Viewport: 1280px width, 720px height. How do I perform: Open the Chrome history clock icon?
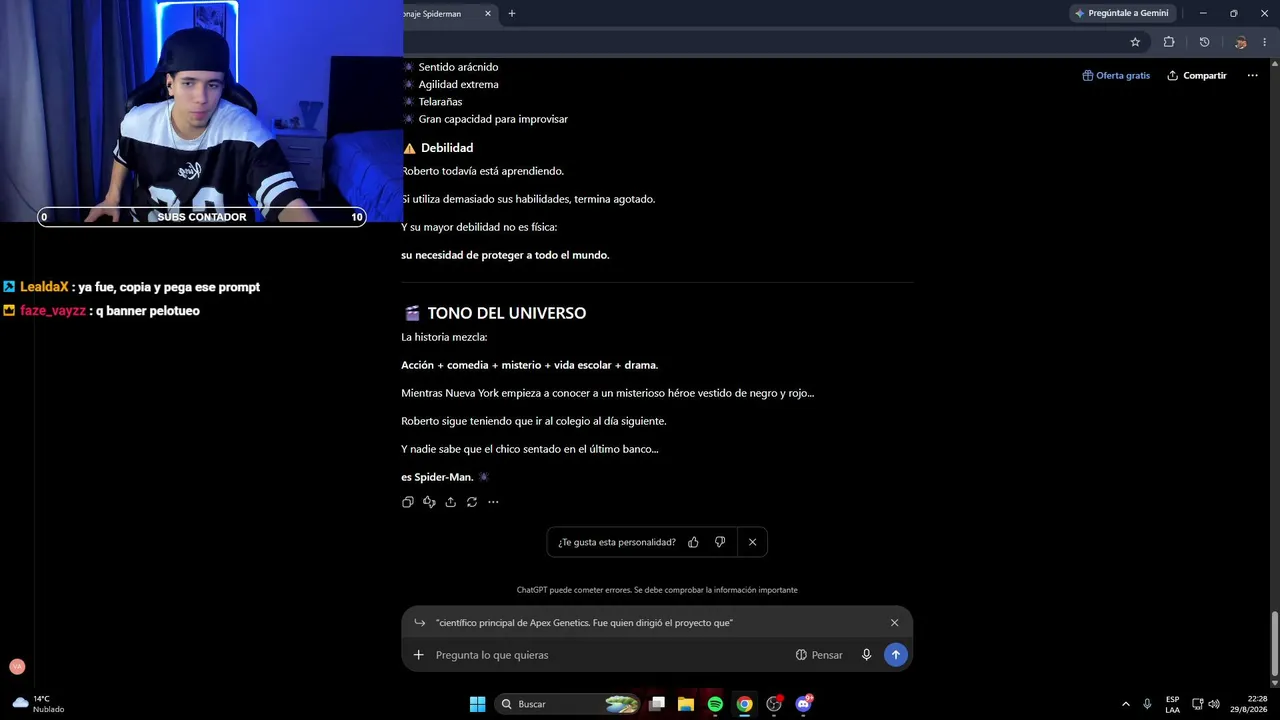[1204, 42]
